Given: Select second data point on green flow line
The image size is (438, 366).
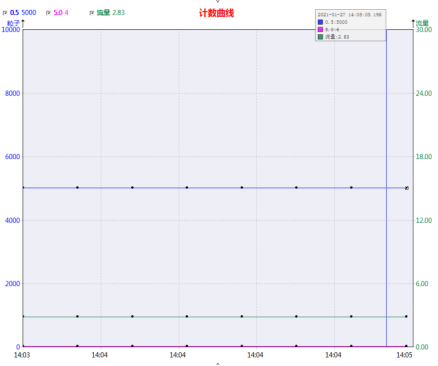Looking at the screenshot, I should tap(77, 316).
